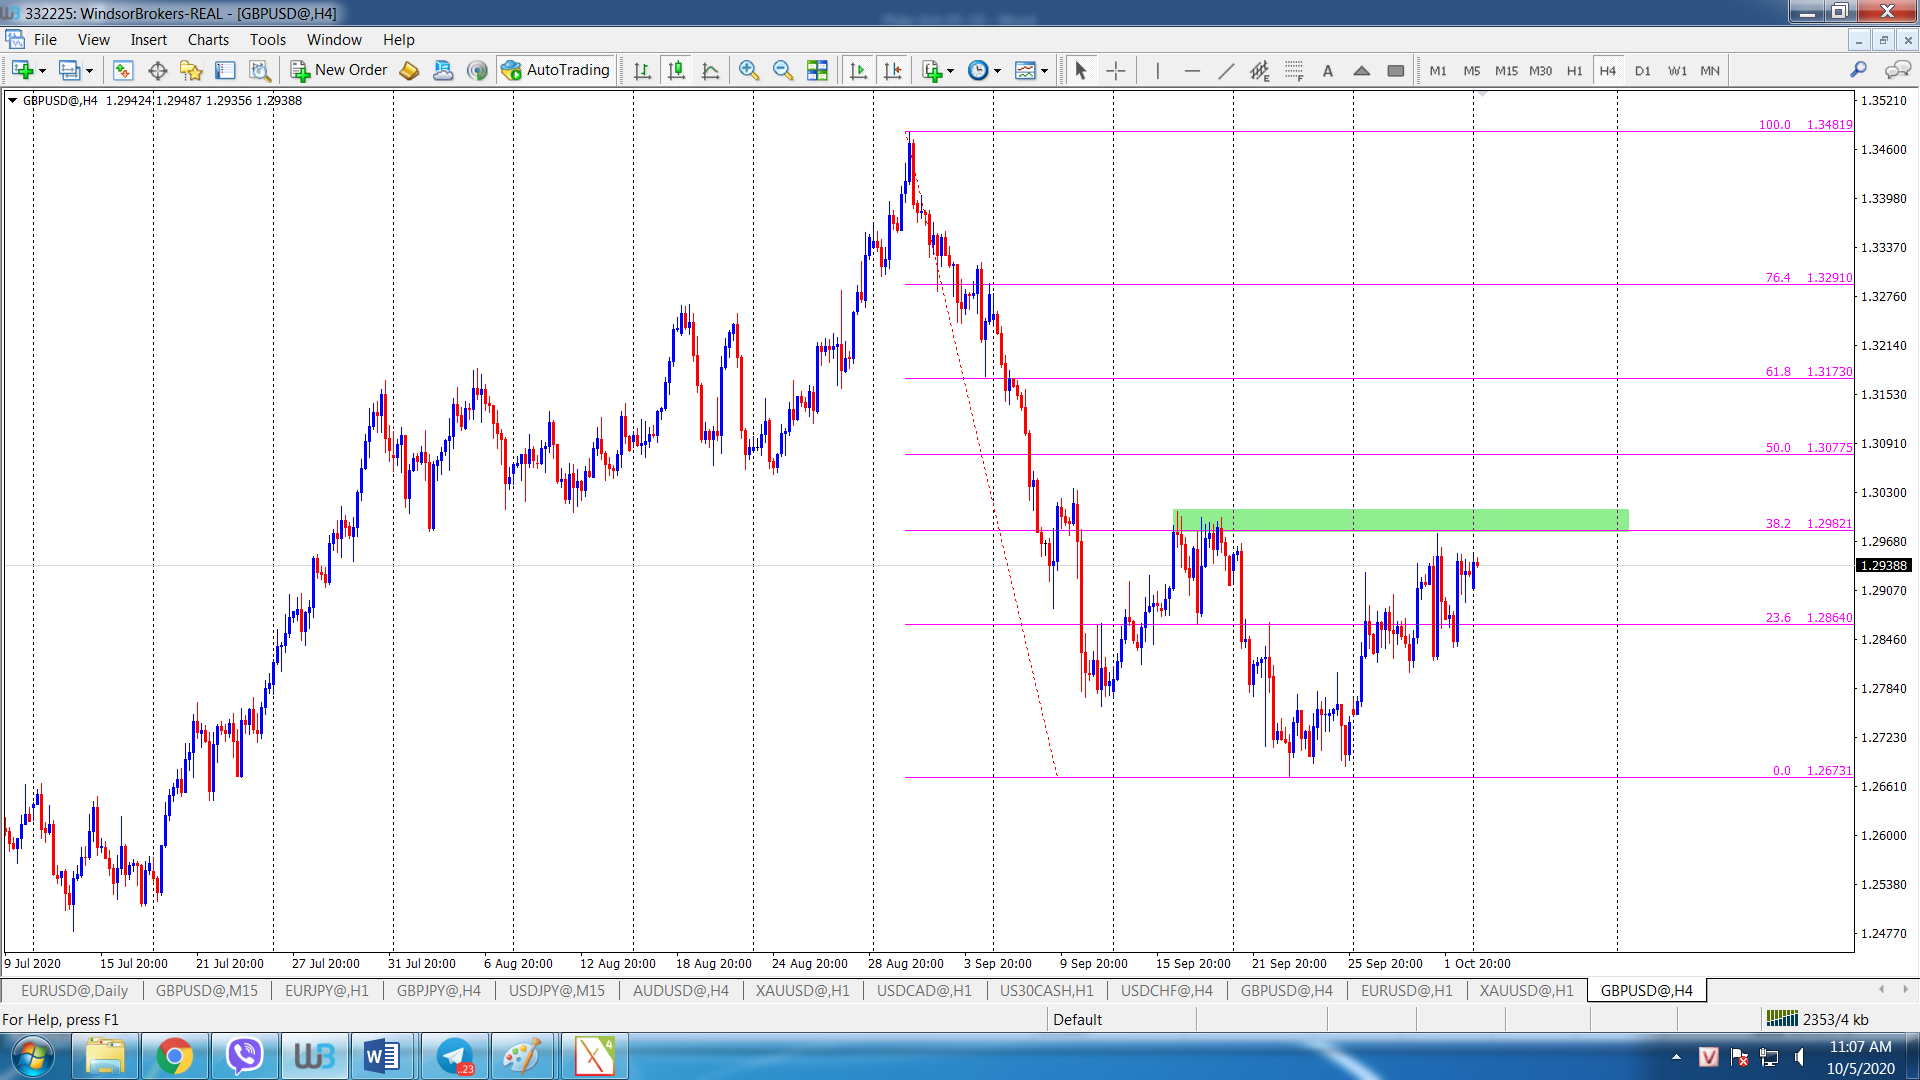Open the New Chart tool
The image size is (1920, 1080).
22,70
